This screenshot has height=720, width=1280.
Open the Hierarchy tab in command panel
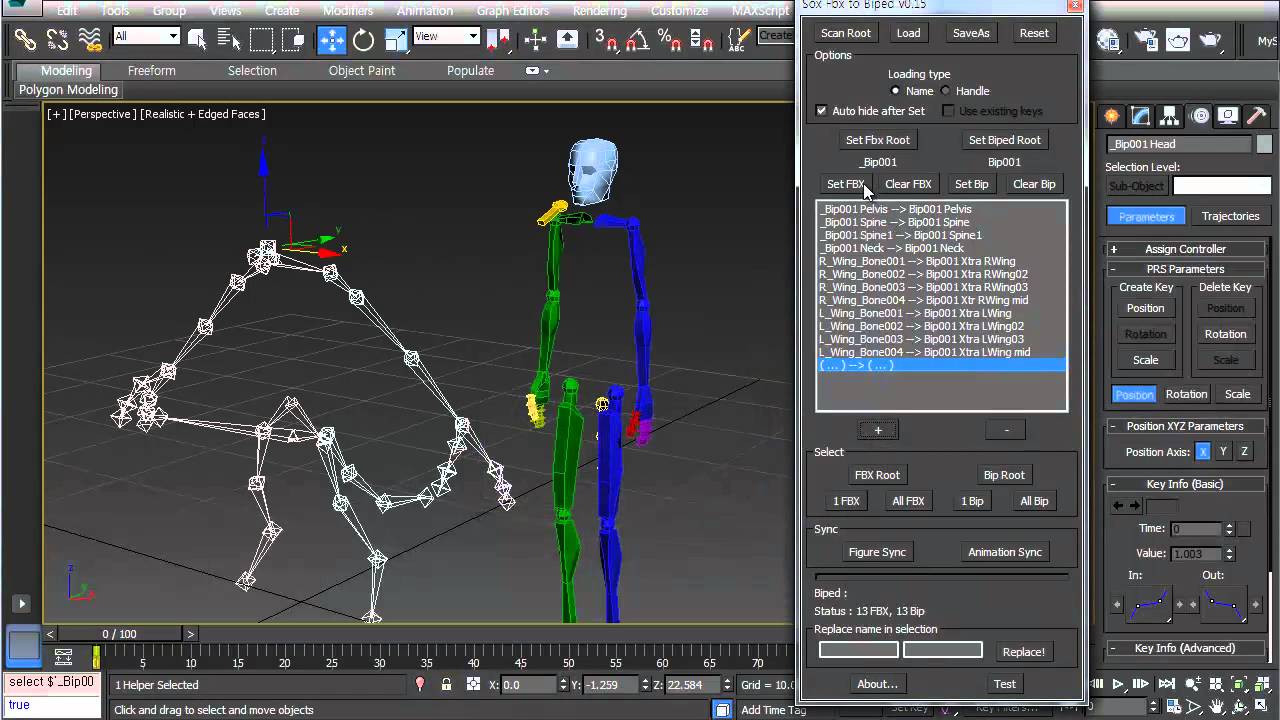coord(1171,115)
